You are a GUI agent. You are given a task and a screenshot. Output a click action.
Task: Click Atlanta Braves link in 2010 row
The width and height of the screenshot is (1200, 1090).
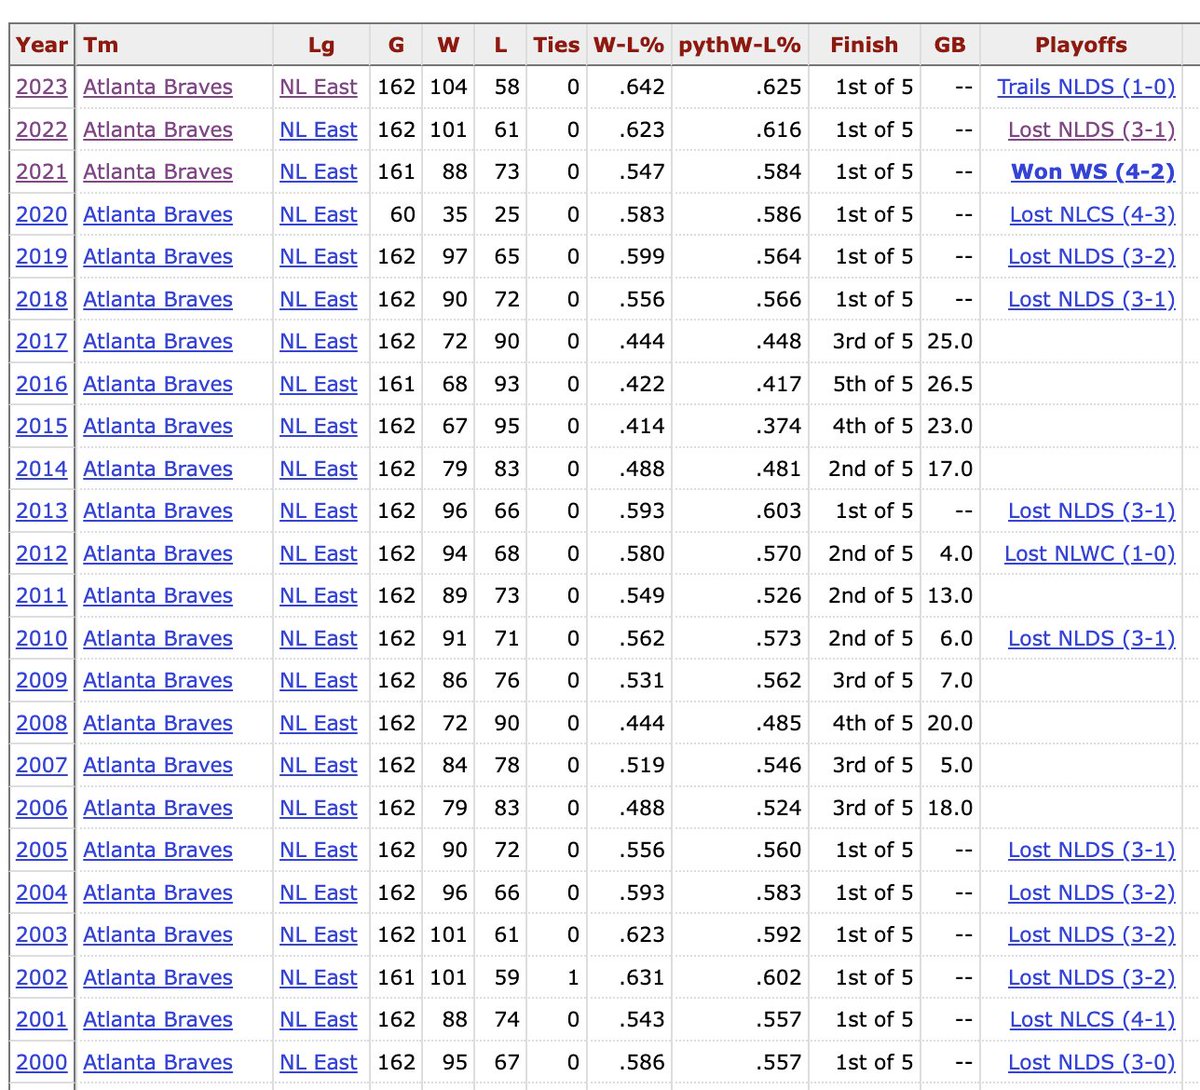coord(158,638)
